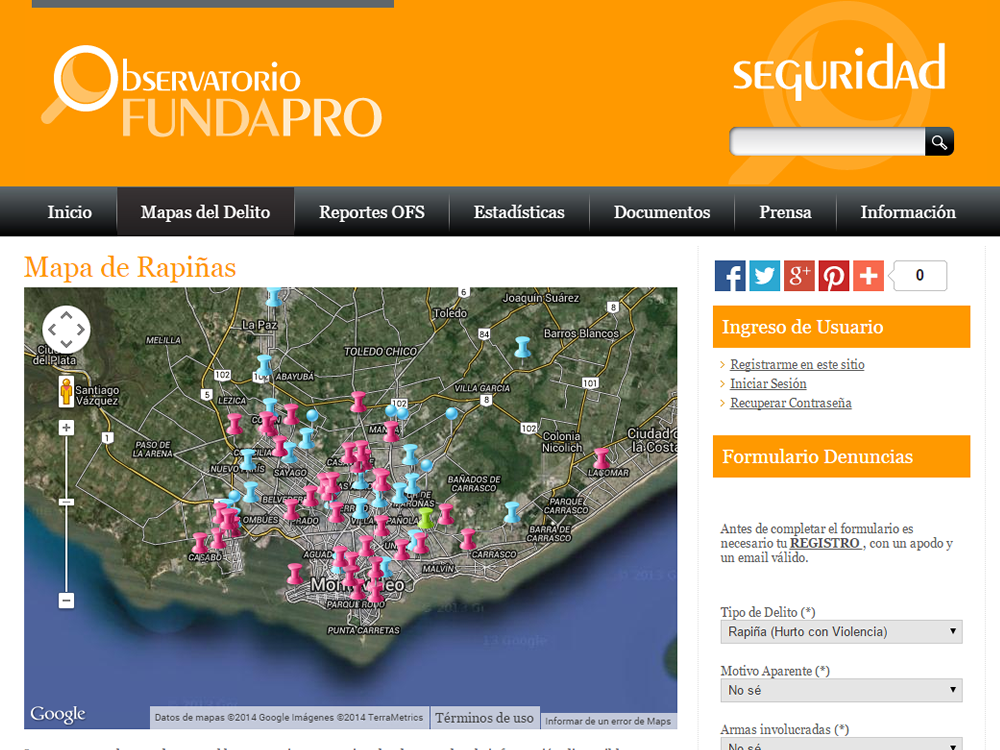1000x750 pixels.
Task: Click the green pushpin on map
Action: pyautogui.click(x=426, y=517)
